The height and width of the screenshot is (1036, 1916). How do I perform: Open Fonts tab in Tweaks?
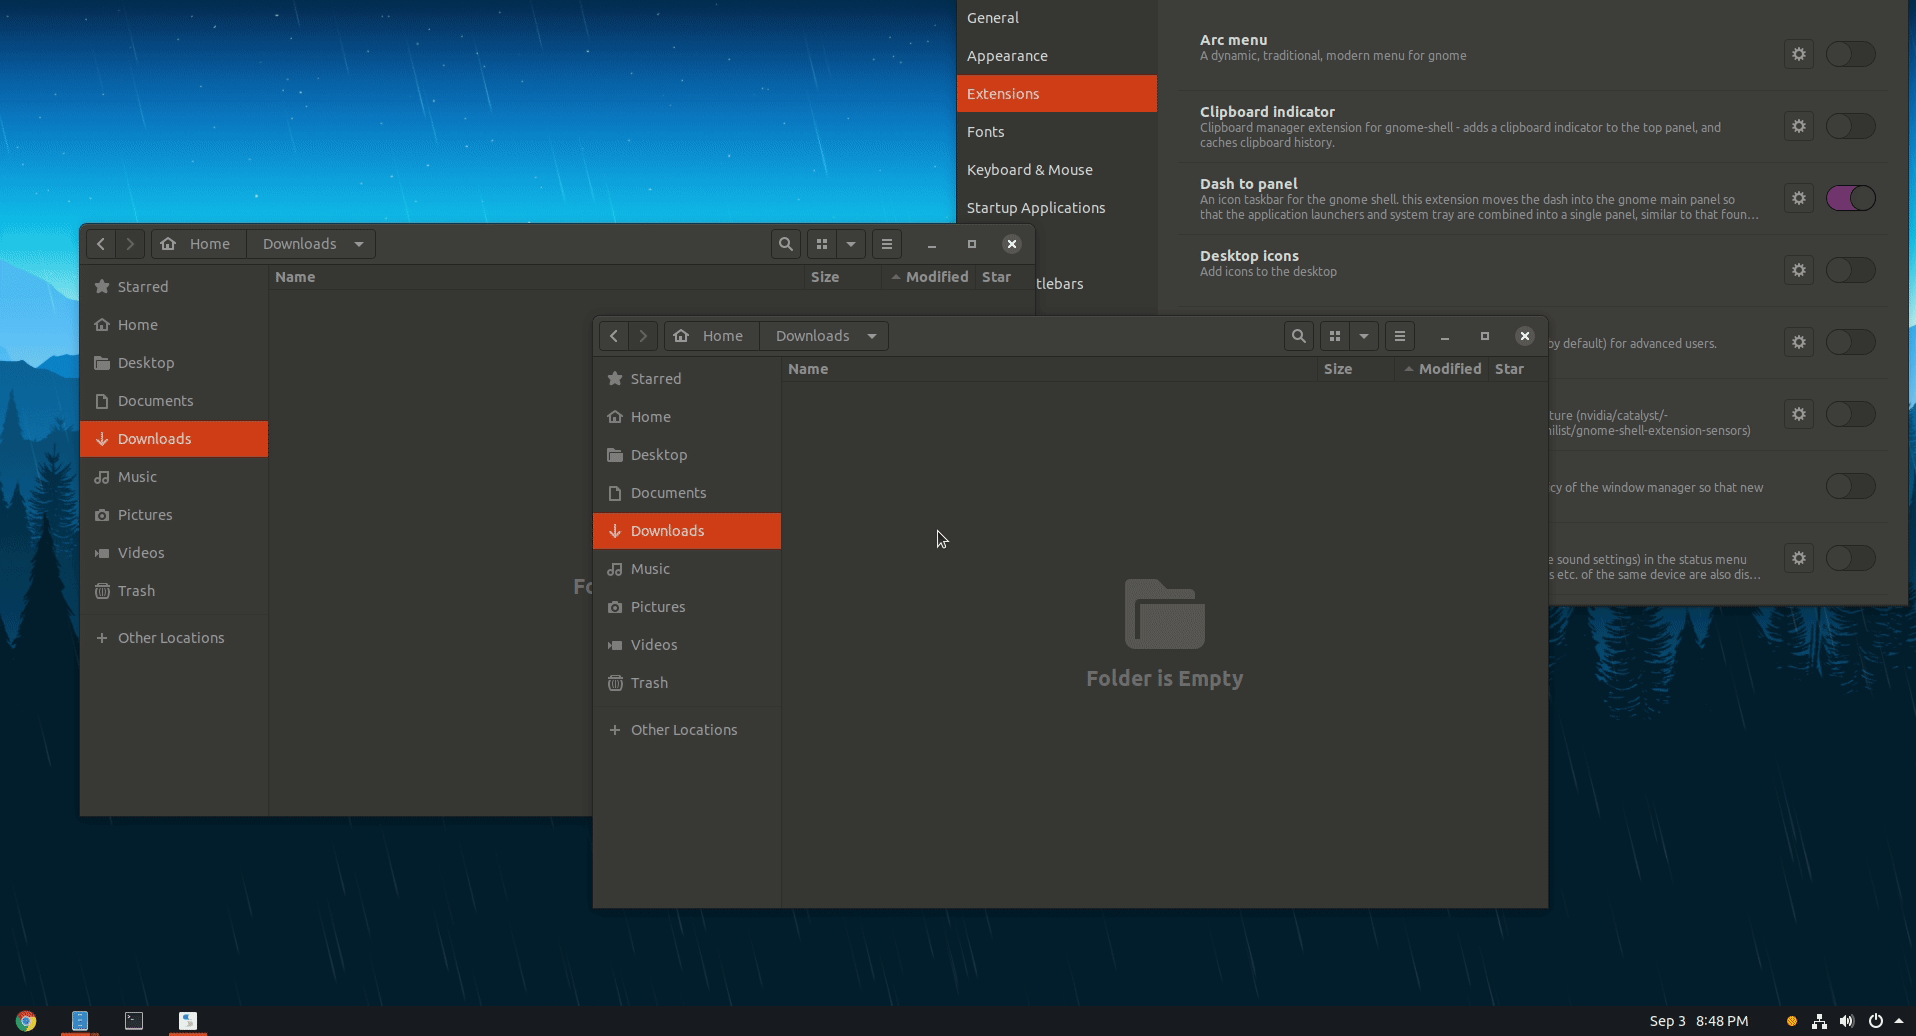(x=1056, y=132)
